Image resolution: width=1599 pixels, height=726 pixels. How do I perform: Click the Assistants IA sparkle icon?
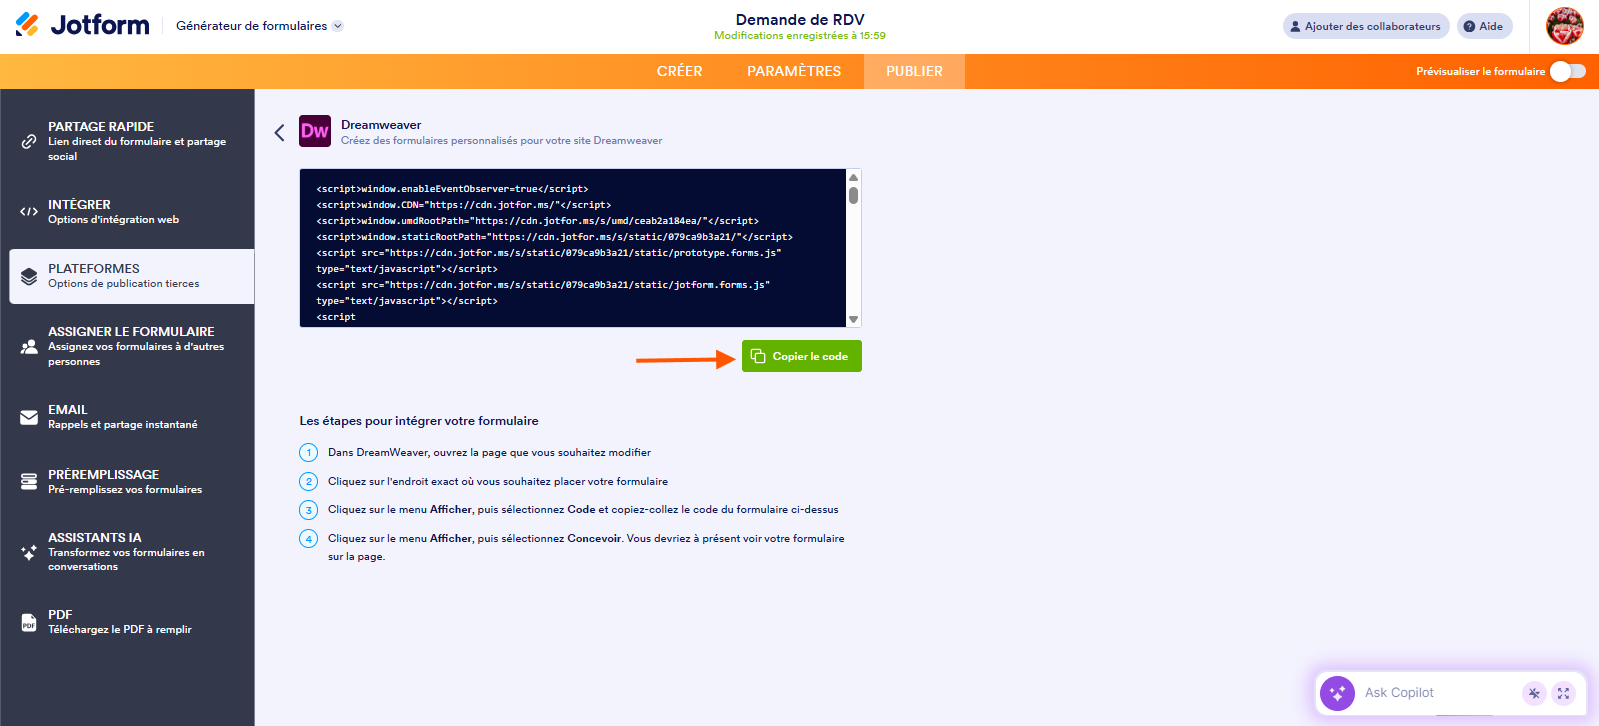click(x=29, y=552)
